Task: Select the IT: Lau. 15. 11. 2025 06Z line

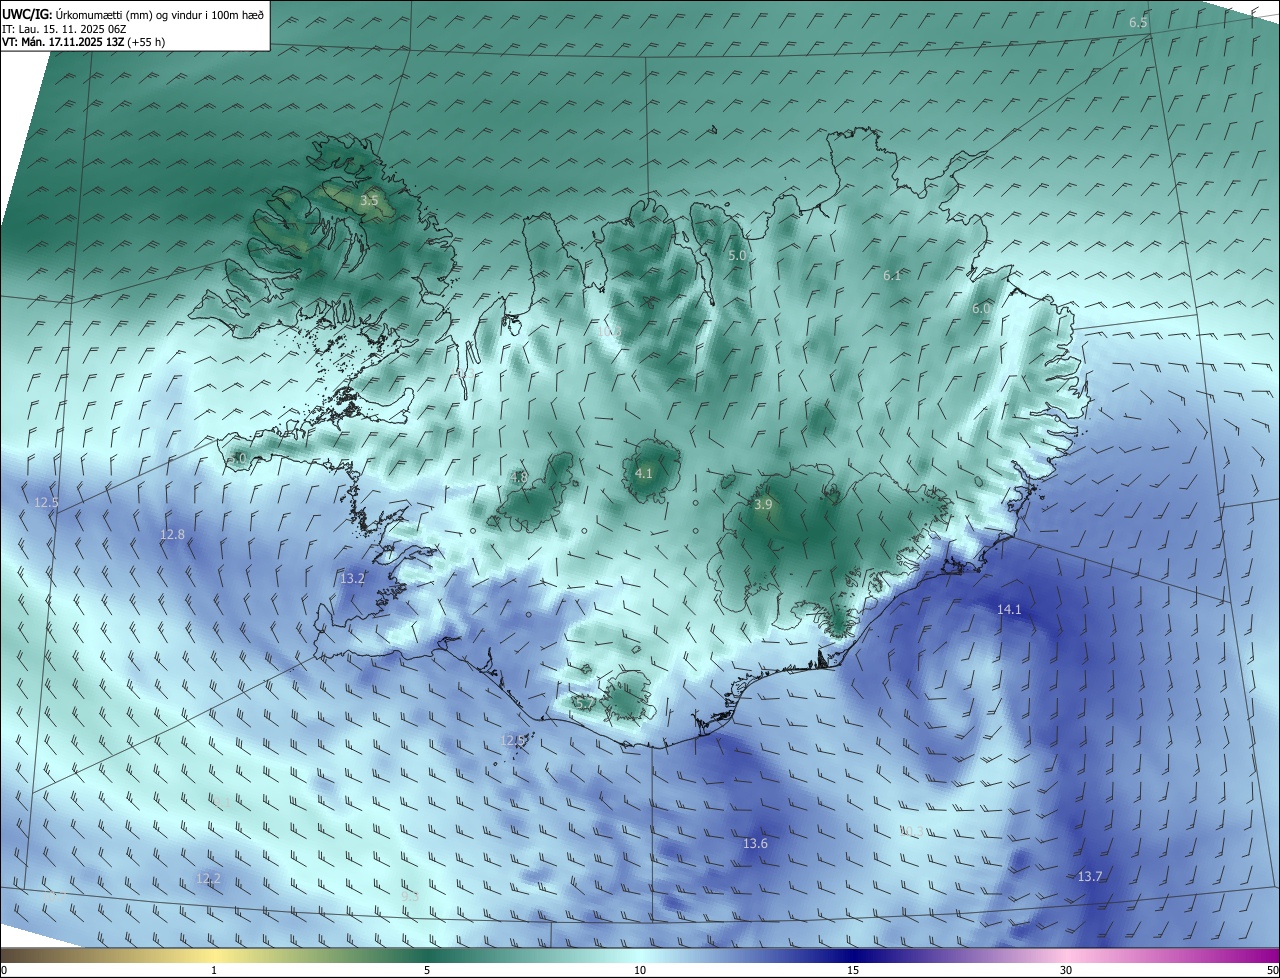Action: pos(64,29)
